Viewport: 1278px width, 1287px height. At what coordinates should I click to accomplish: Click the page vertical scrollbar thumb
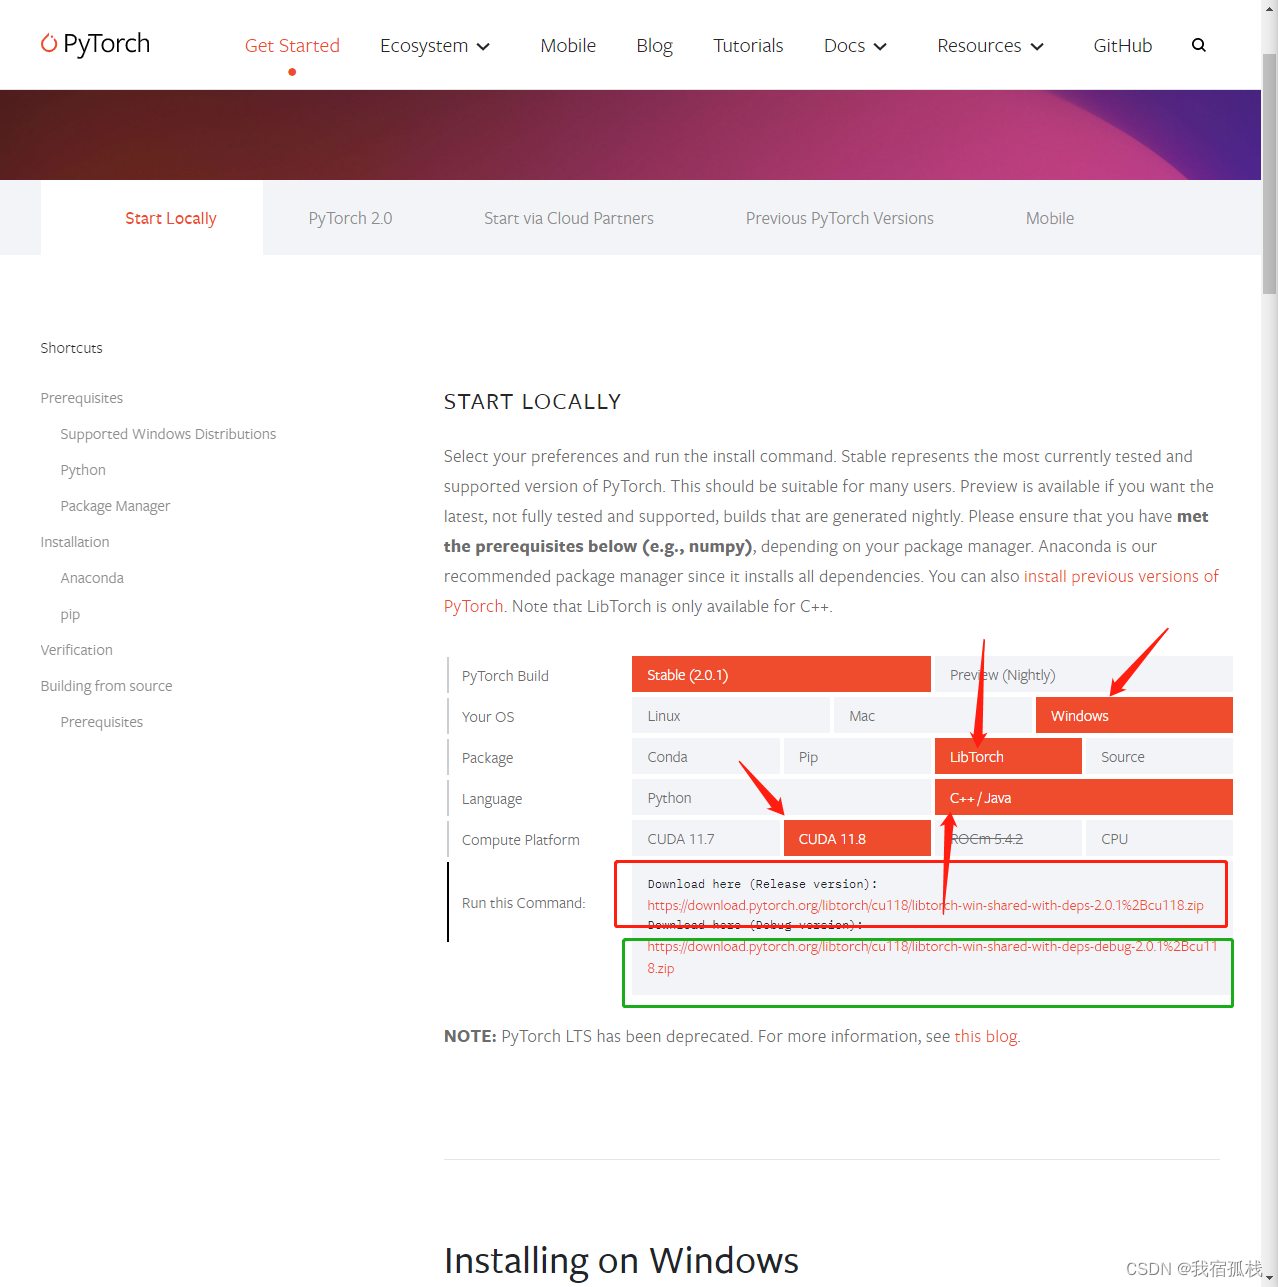[x=1269, y=172]
